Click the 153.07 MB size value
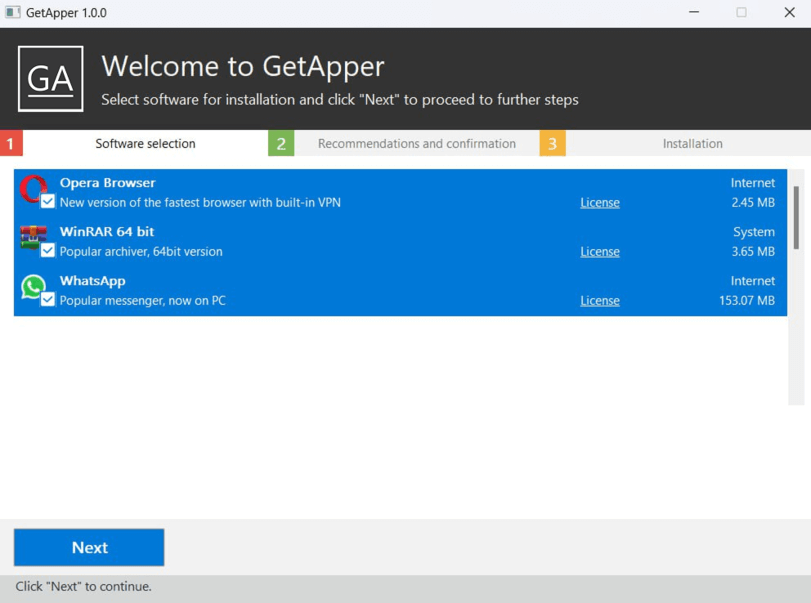Screen dimensions: 811x603 coord(747,301)
